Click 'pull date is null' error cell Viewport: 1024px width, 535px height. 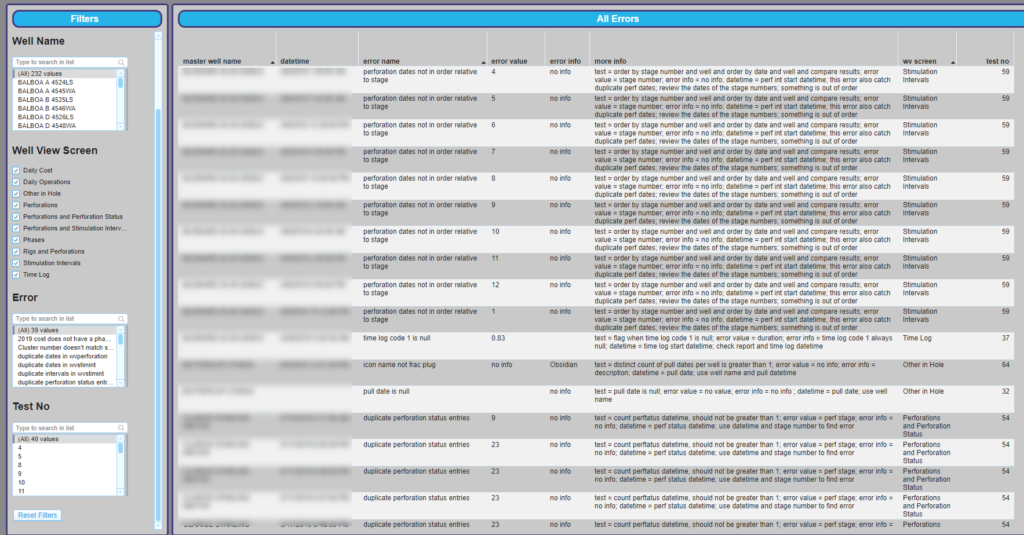(386, 391)
